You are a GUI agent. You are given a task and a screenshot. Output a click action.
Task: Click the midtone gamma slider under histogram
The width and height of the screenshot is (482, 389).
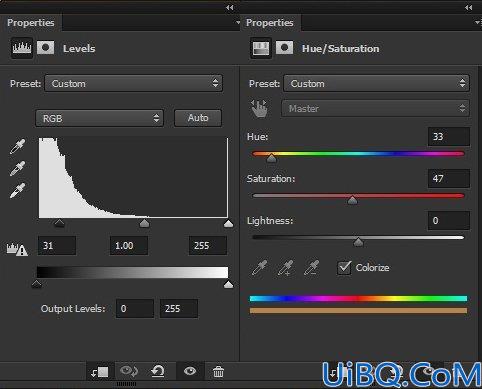point(144,223)
